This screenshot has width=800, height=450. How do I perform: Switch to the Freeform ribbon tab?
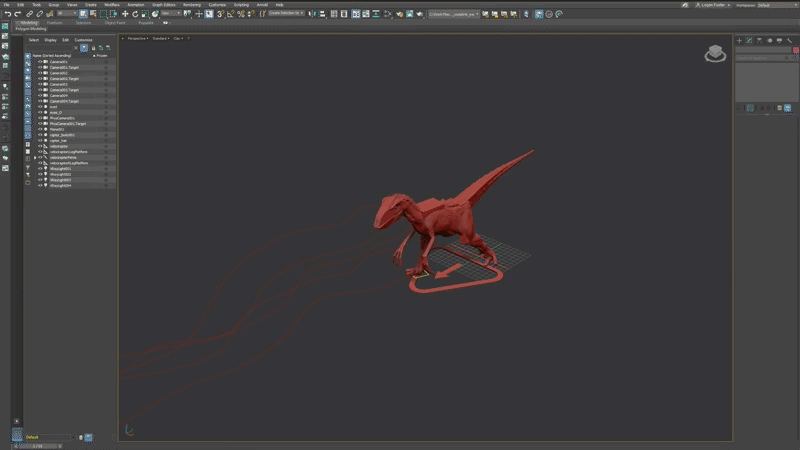pyautogui.click(x=55, y=23)
